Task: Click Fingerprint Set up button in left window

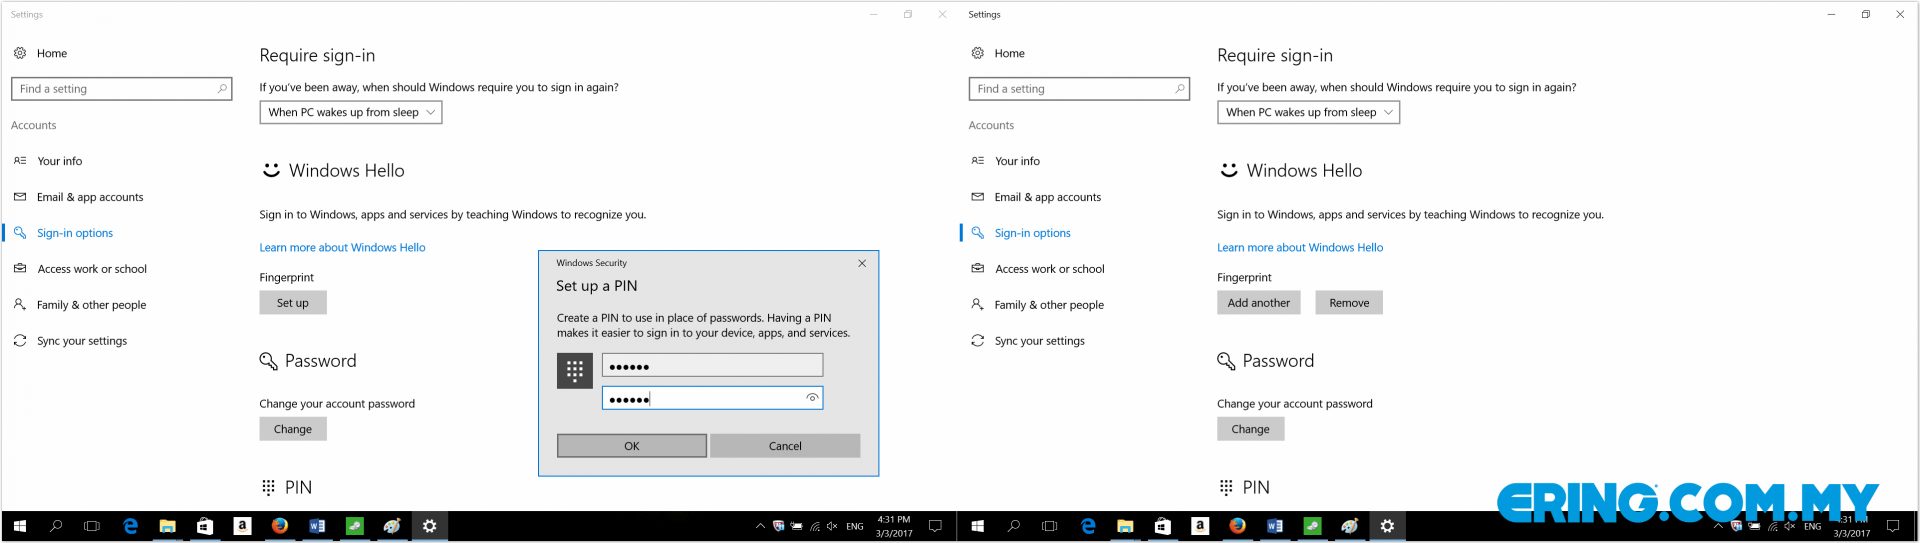Action: click(293, 303)
